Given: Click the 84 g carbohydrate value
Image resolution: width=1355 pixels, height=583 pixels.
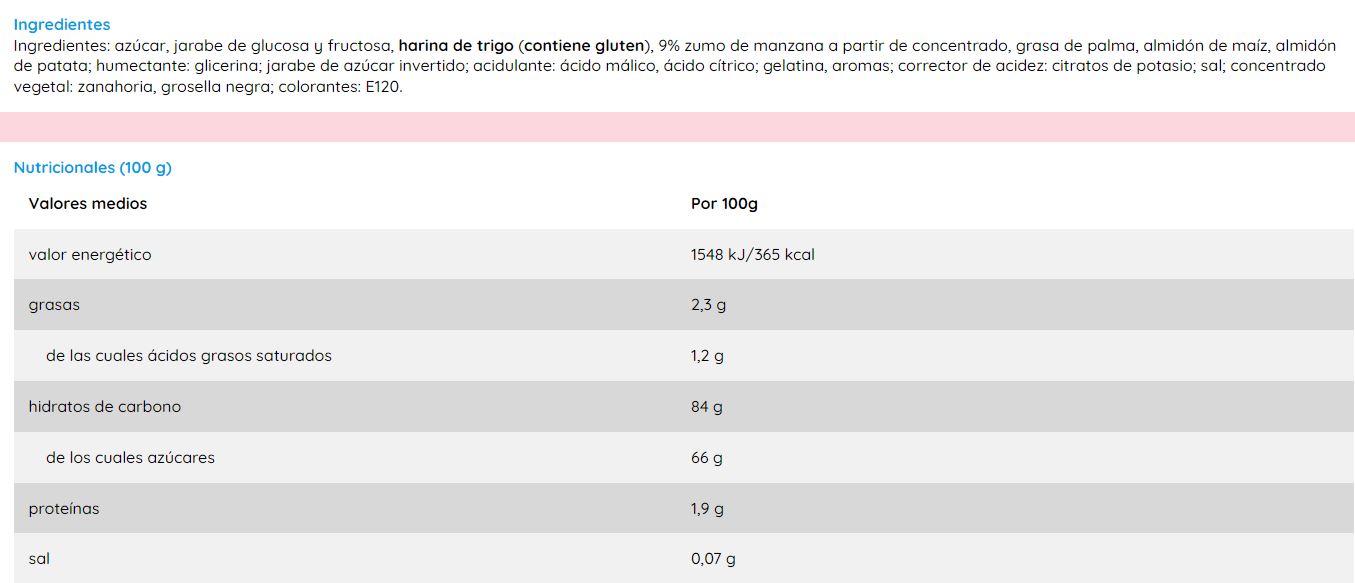Looking at the screenshot, I should 706,406.
